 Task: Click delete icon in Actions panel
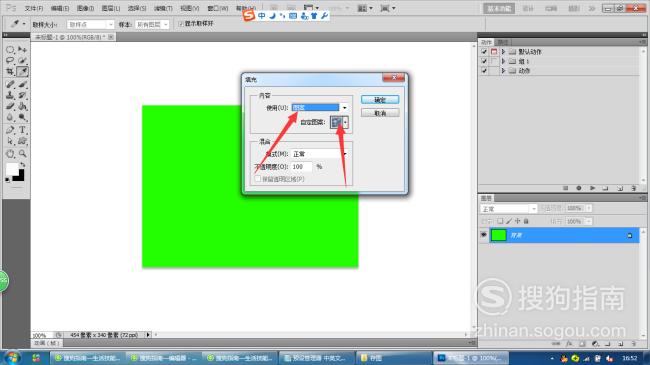coord(634,188)
